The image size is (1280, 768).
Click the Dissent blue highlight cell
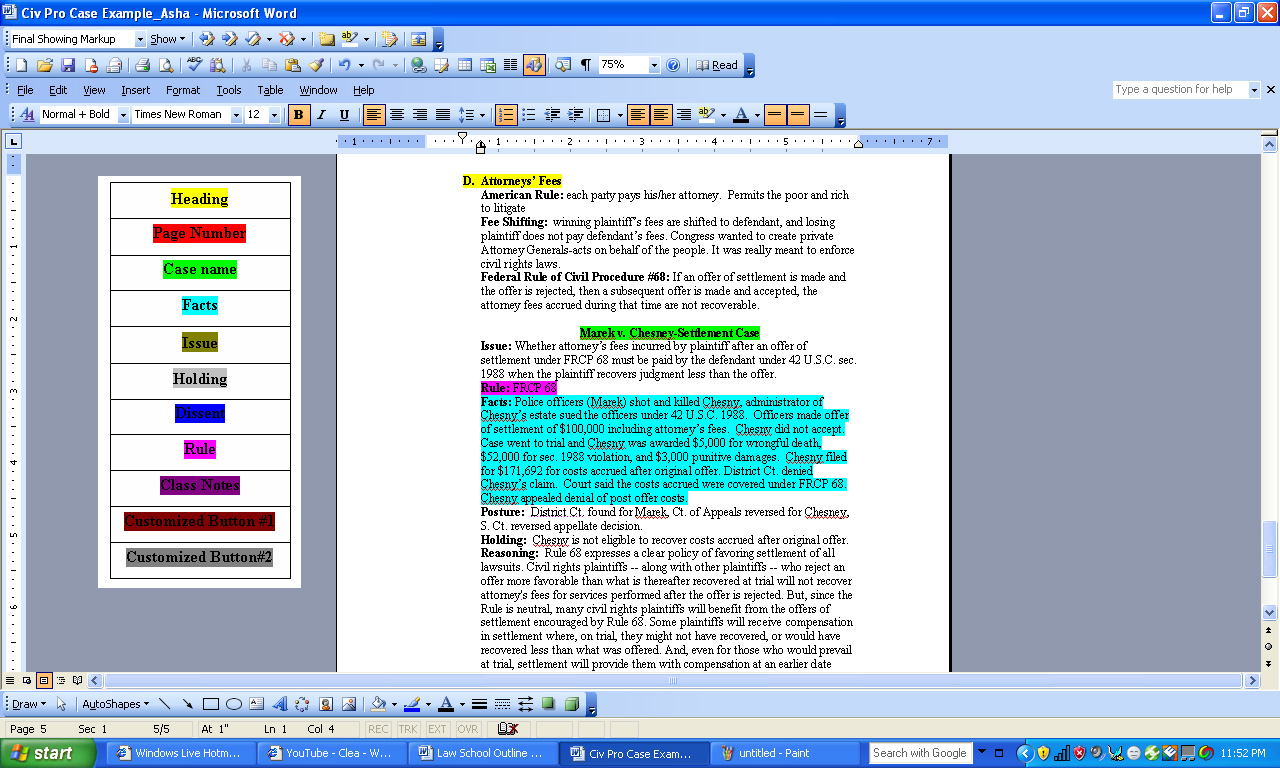[x=200, y=413]
